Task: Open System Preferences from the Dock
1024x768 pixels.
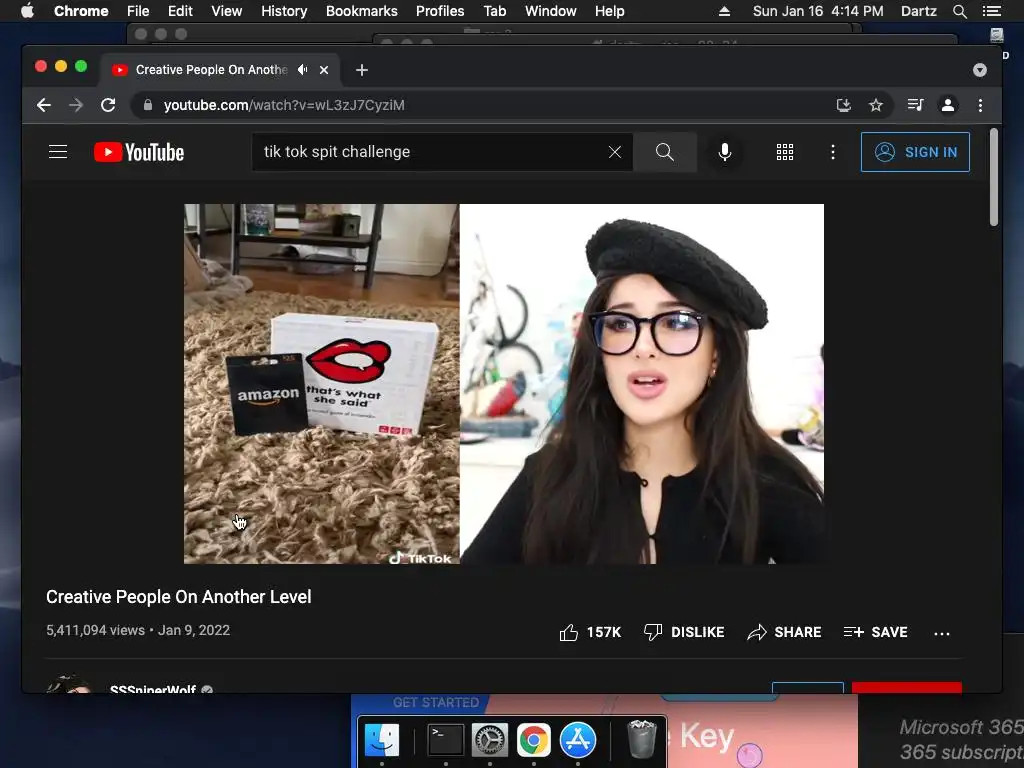Action: [489, 741]
